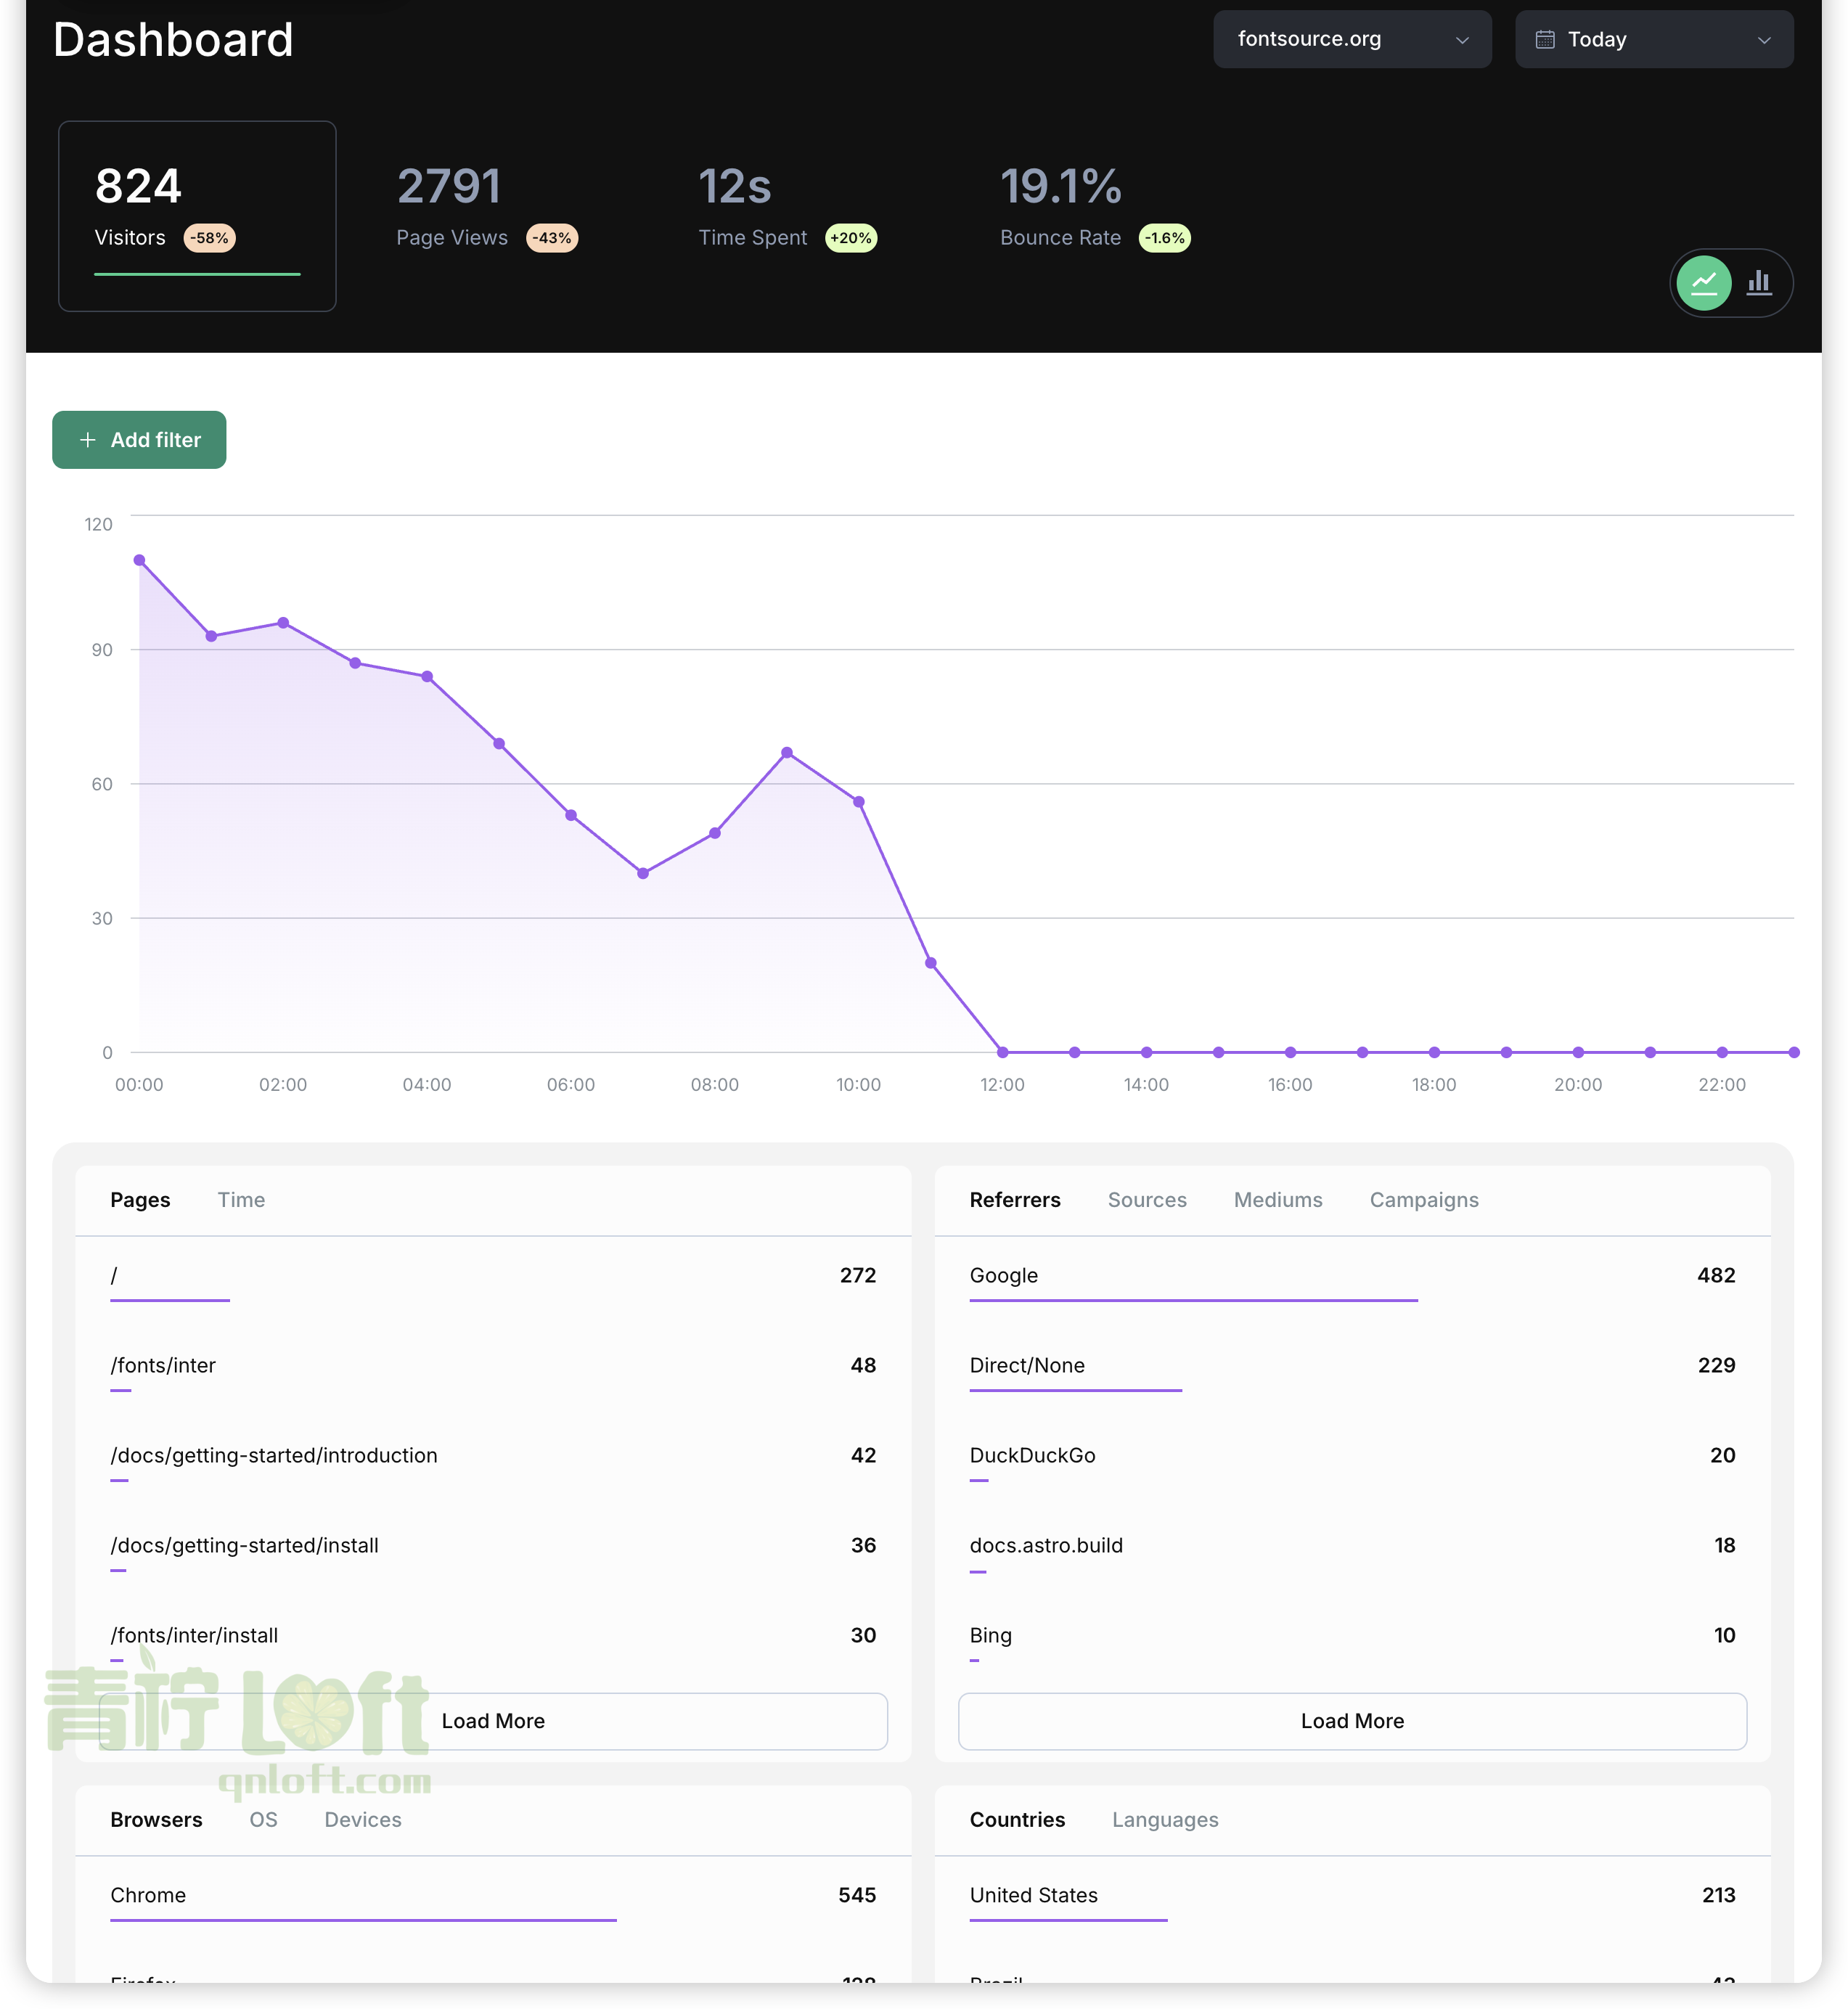Viewport: 1848px width, 2009px height.
Task: Click the 12:00 zero data point
Action: (1002, 1052)
